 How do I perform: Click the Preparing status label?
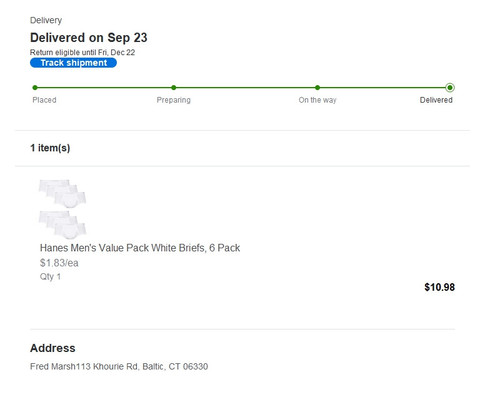click(x=174, y=100)
